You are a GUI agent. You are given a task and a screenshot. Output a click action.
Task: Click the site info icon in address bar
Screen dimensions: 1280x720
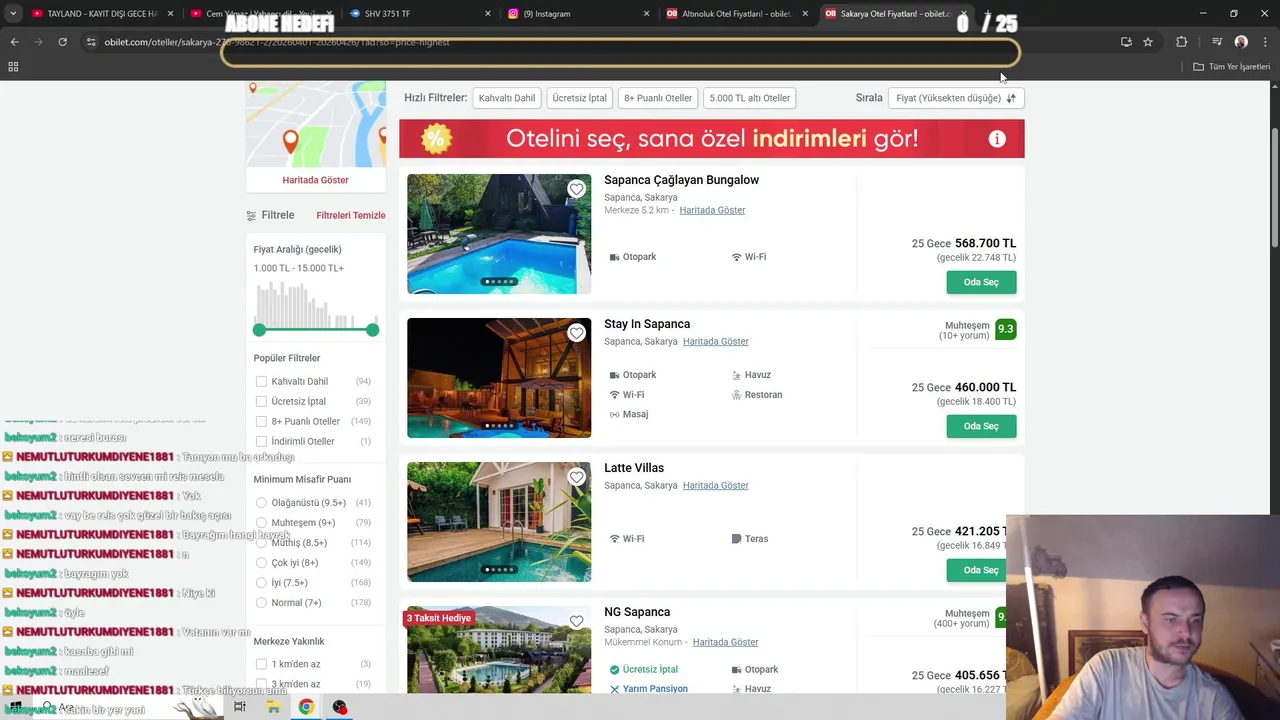91,42
